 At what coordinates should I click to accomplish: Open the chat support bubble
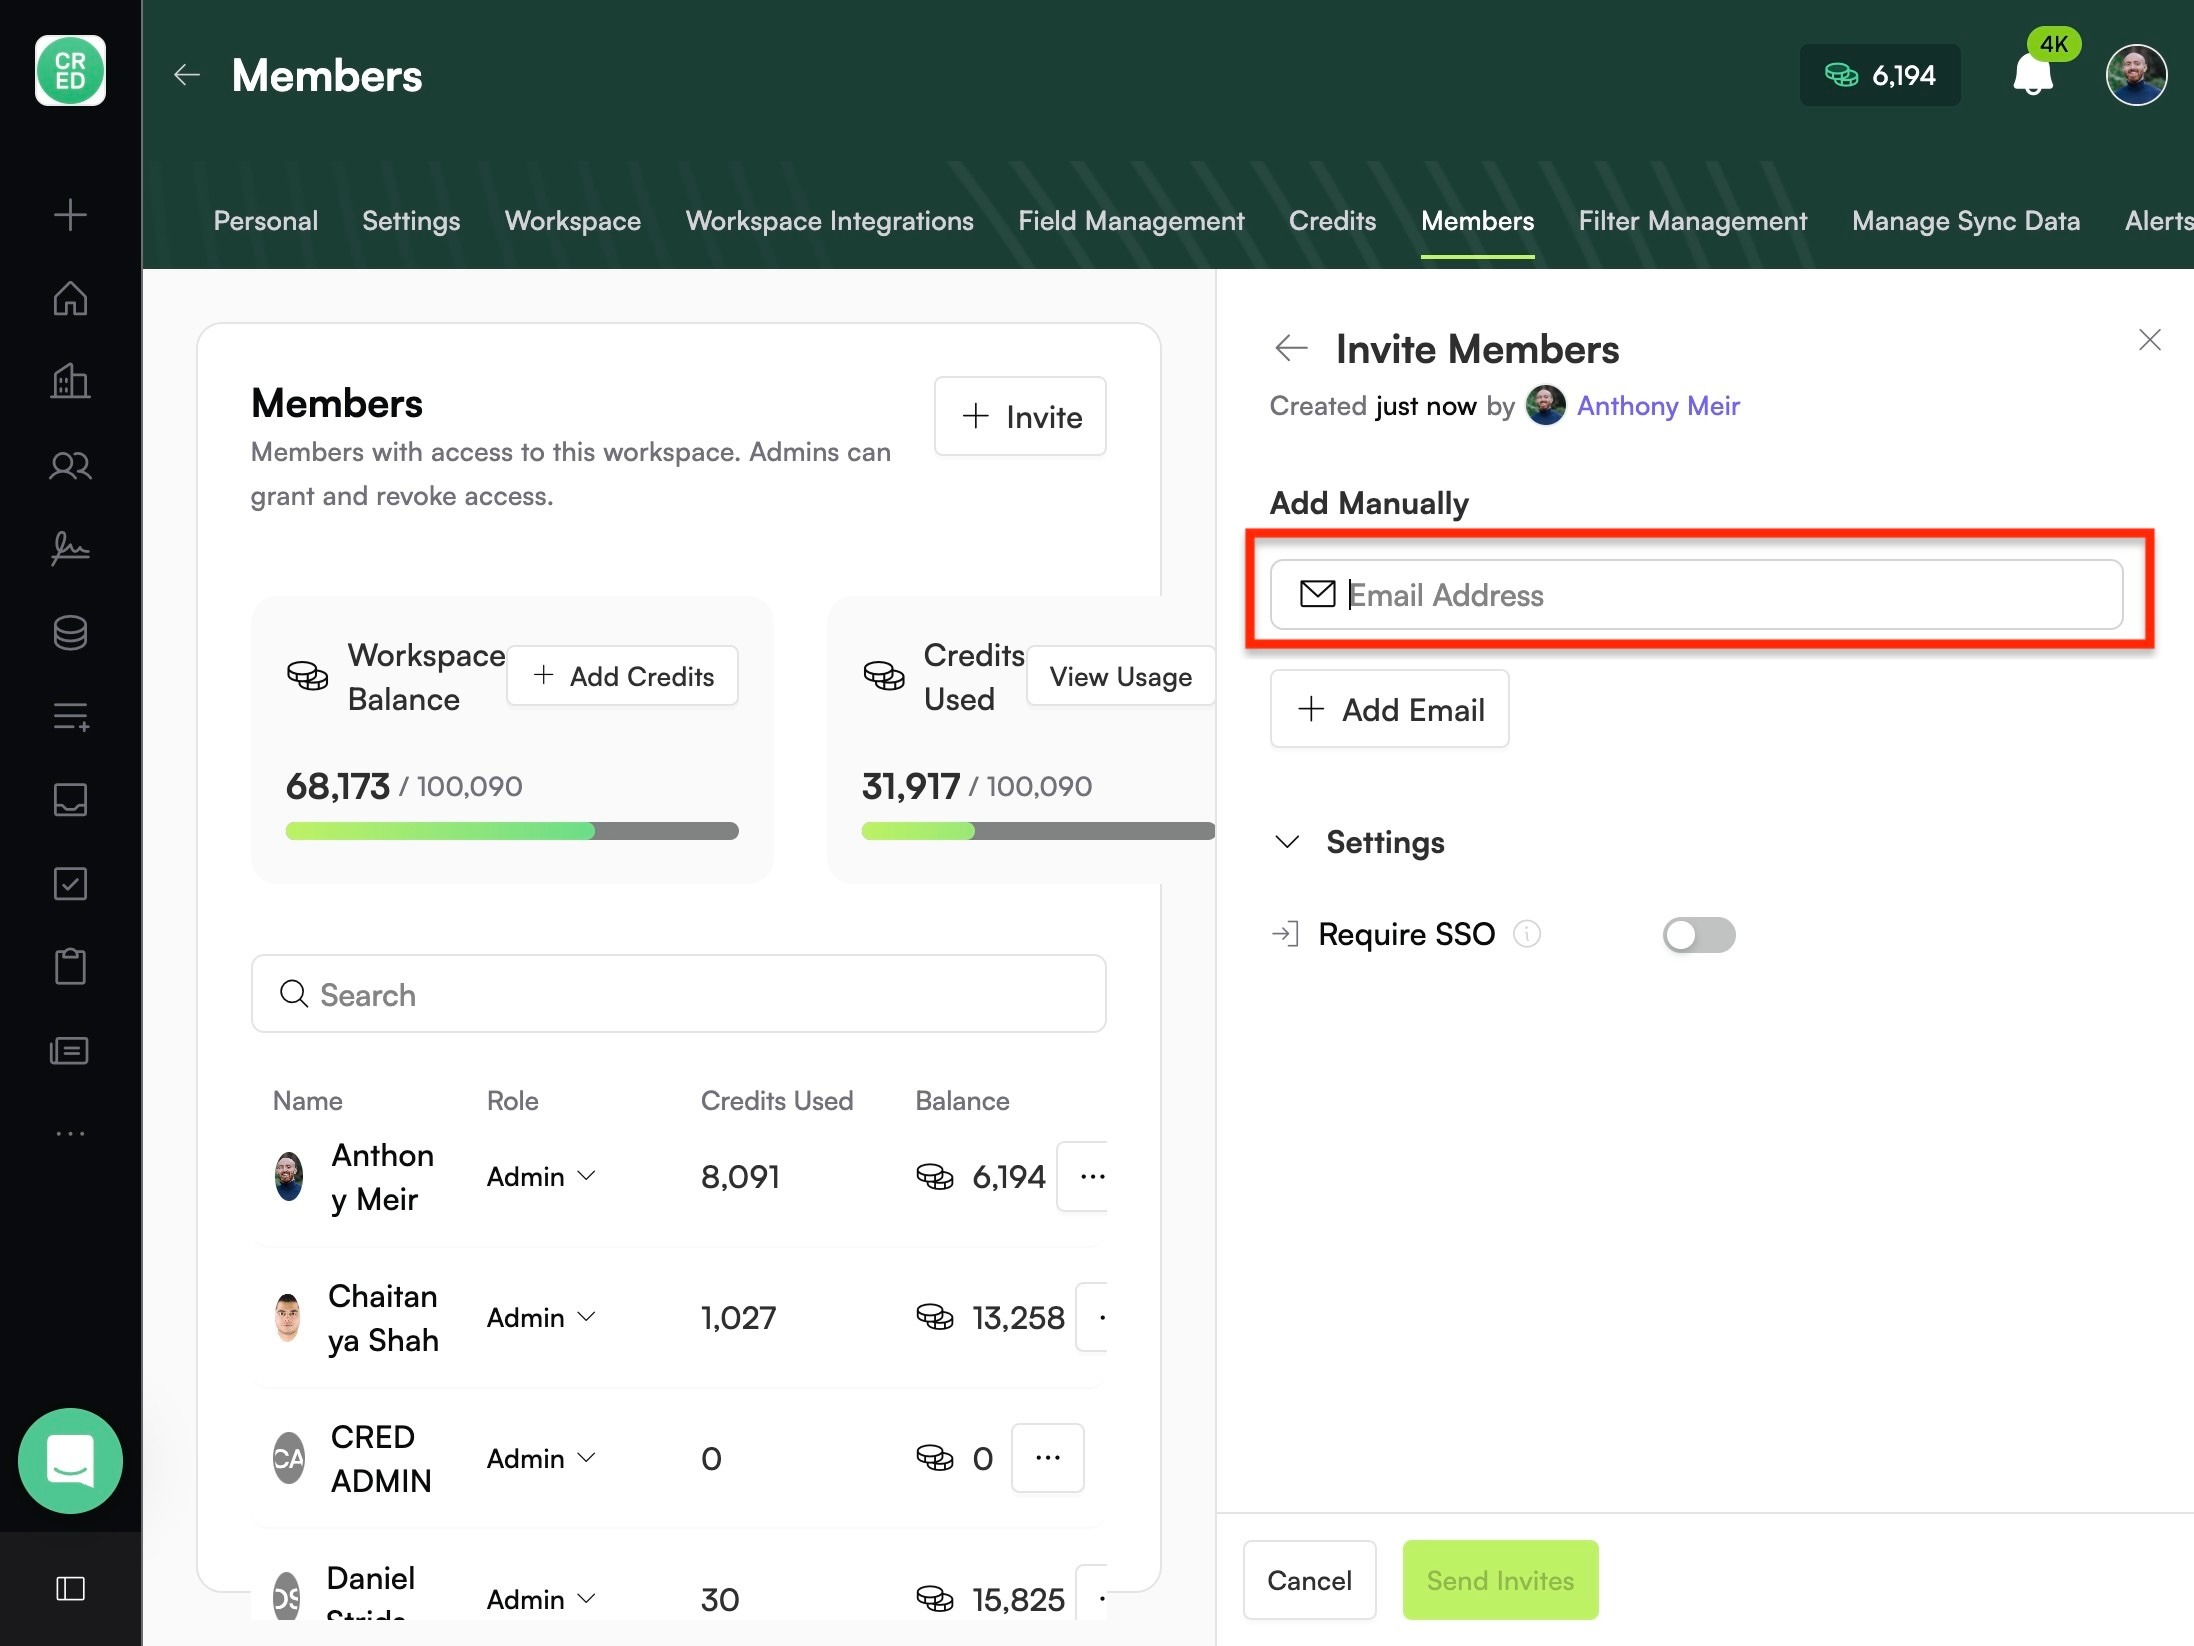70,1461
